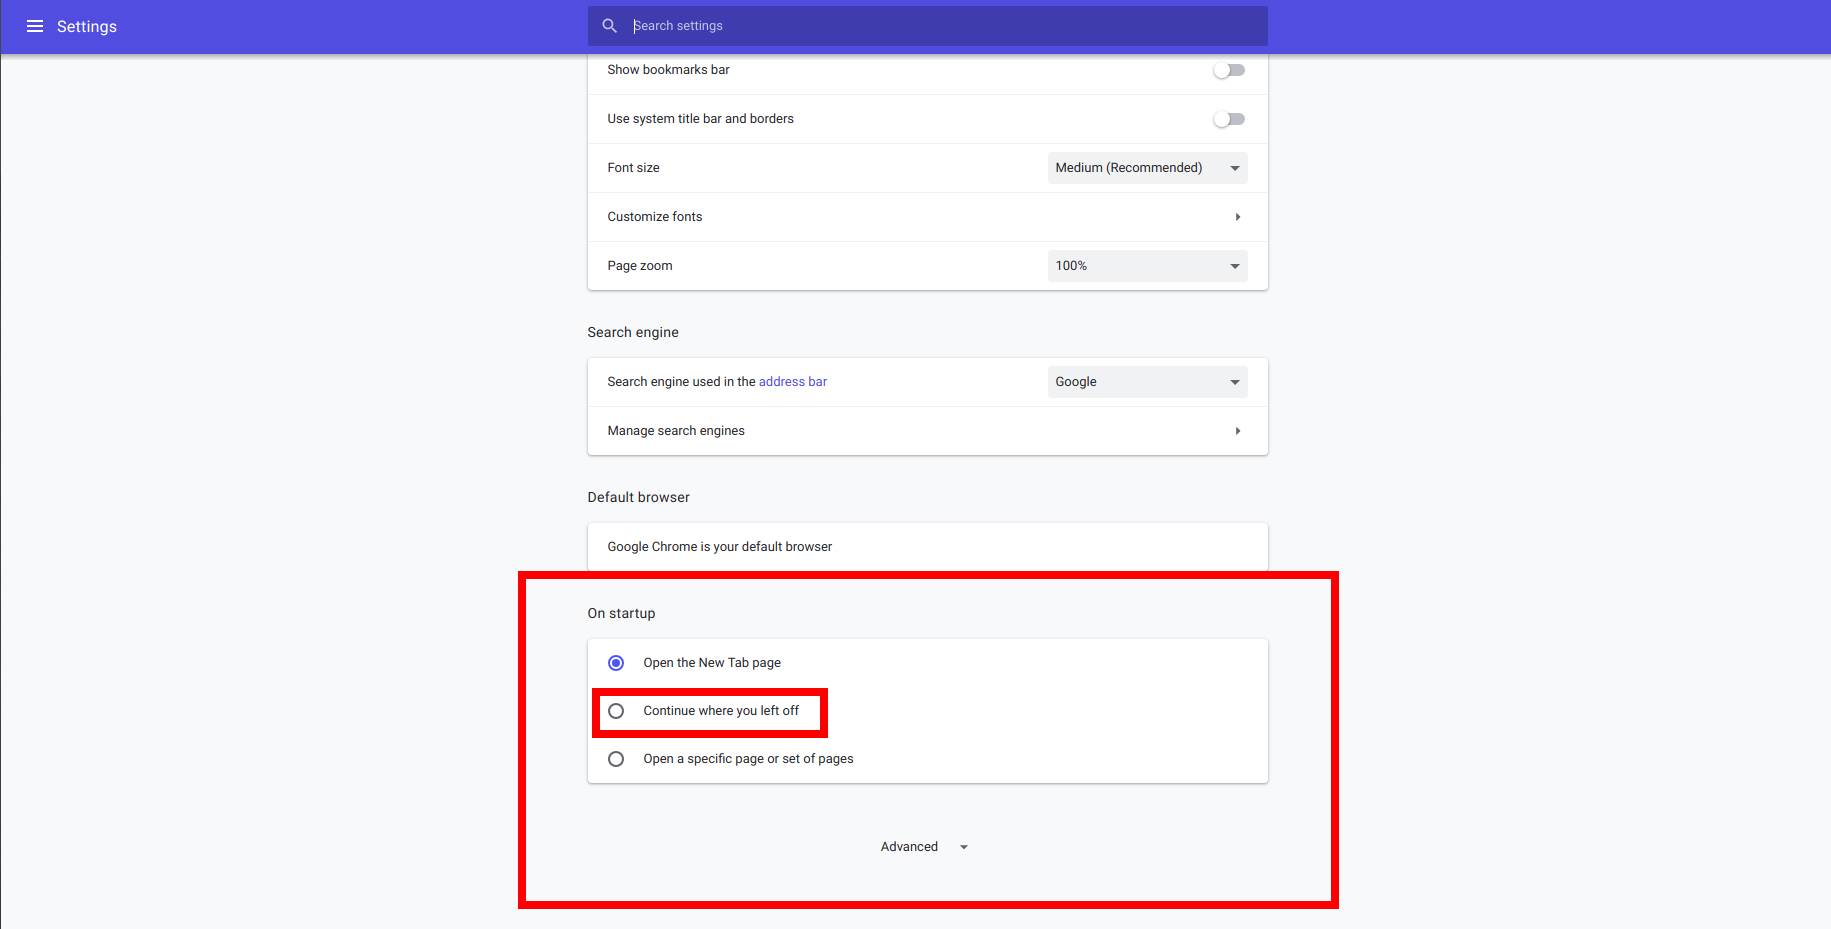Click the Search settings input field
The height and width of the screenshot is (929, 1831).
coord(940,26)
